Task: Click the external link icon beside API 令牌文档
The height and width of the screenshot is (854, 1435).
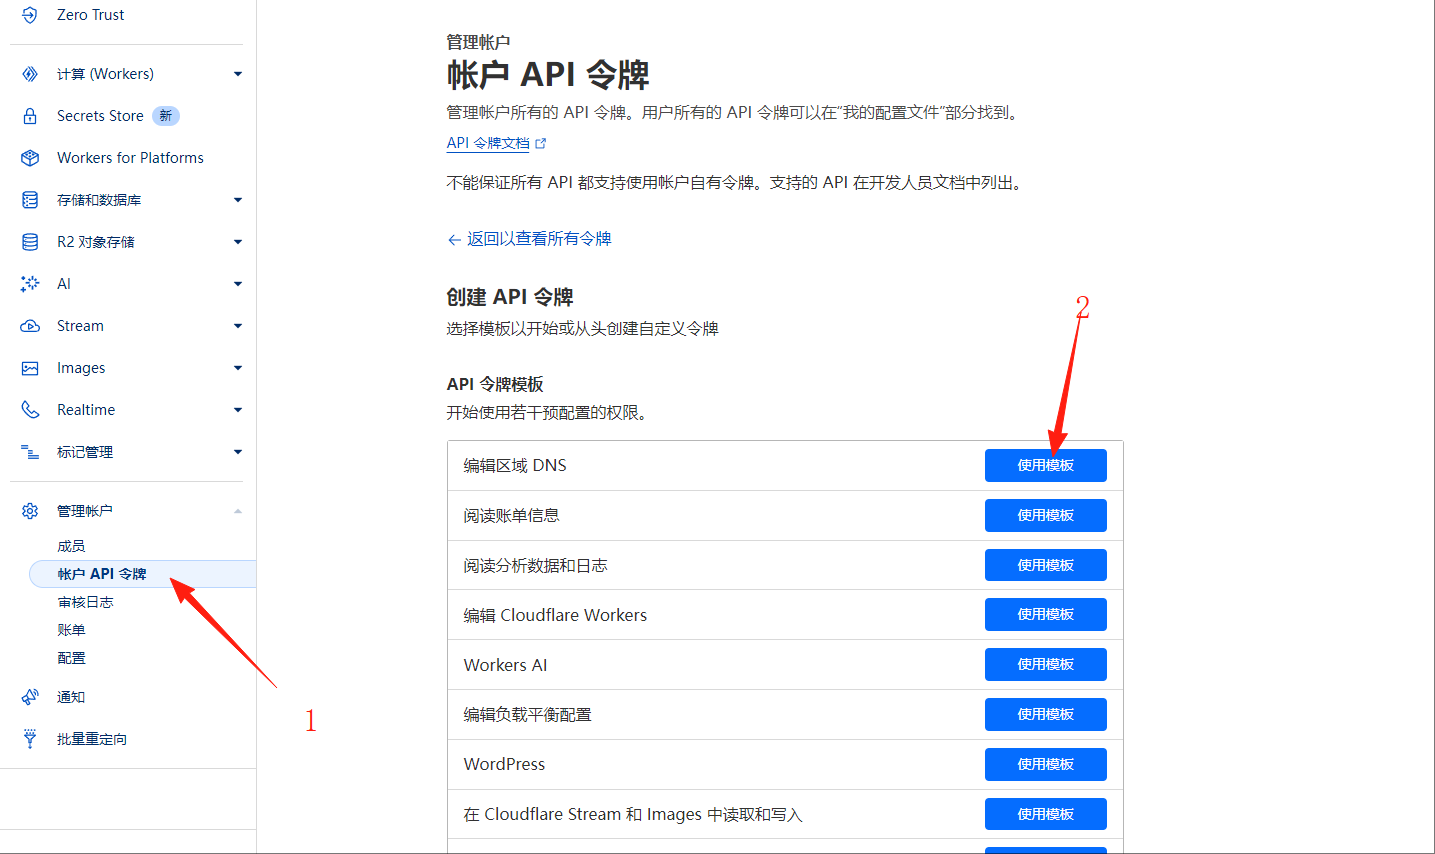Action: point(541,143)
